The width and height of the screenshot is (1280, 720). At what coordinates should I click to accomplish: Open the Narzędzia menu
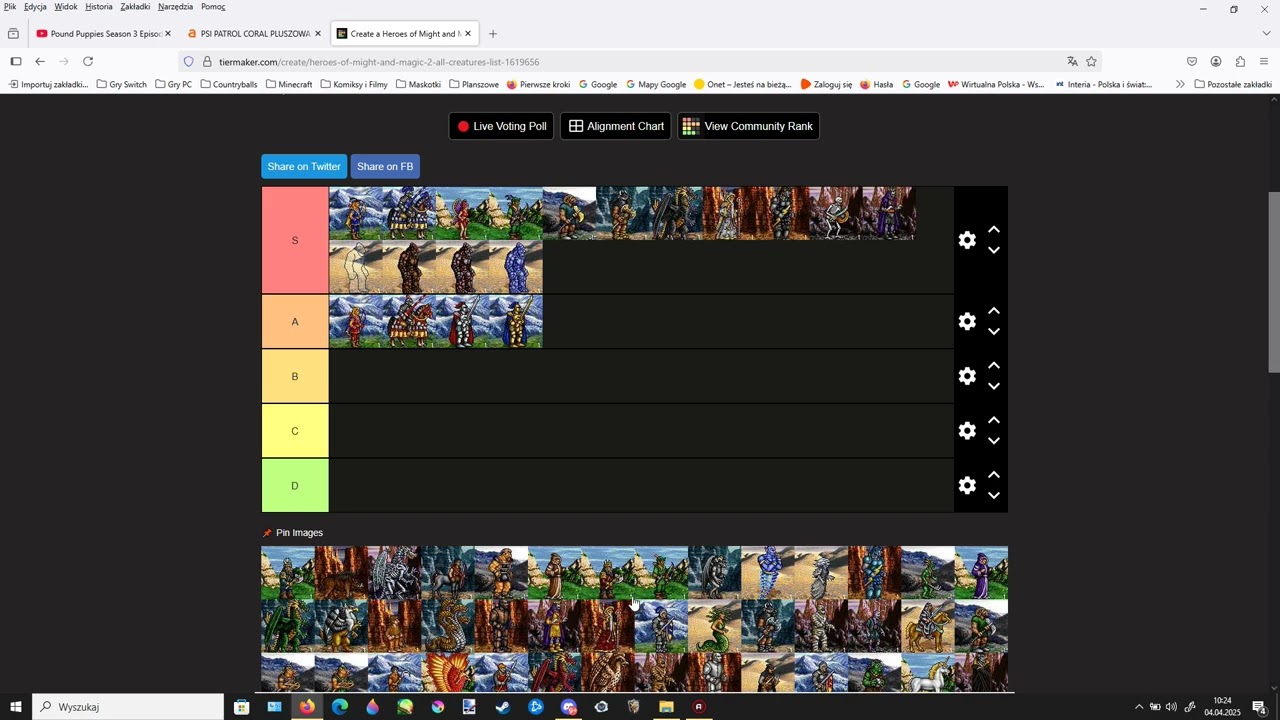click(175, 6)
